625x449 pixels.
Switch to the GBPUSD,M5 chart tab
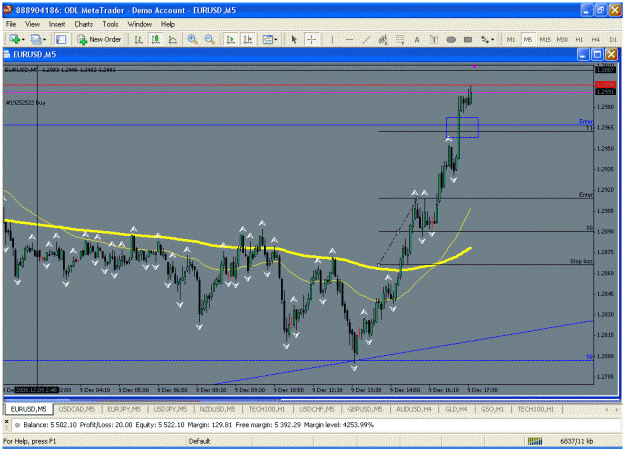point(365,409)
